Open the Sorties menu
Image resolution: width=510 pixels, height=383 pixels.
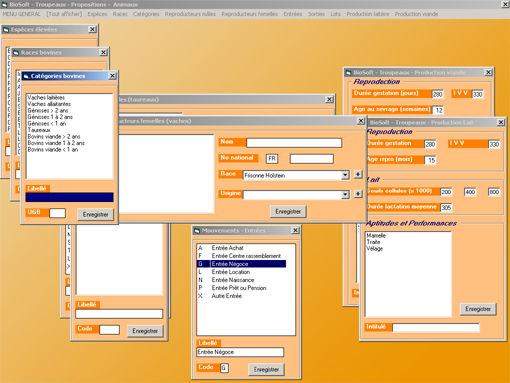[x=316, y=14]
